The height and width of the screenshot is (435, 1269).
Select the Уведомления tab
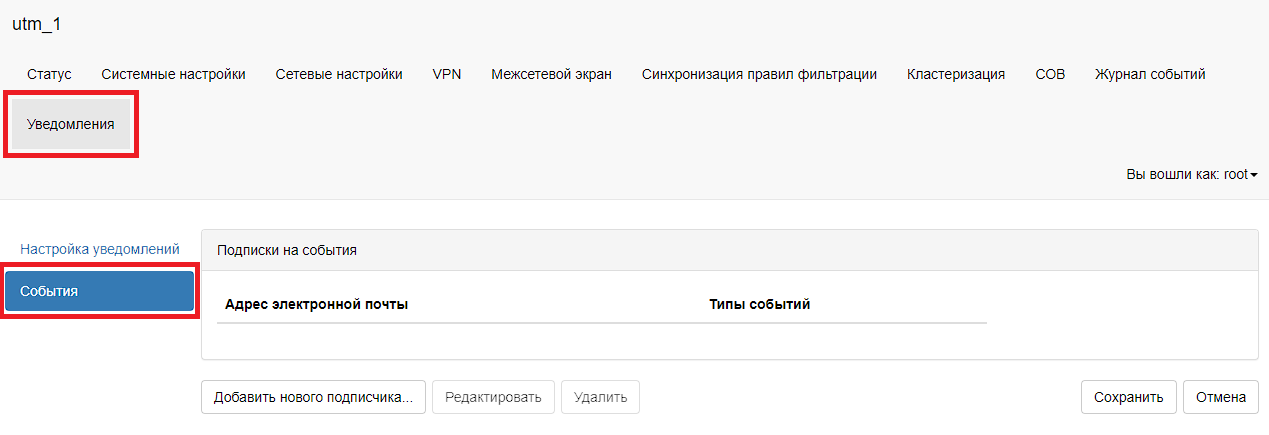(71, 125)
